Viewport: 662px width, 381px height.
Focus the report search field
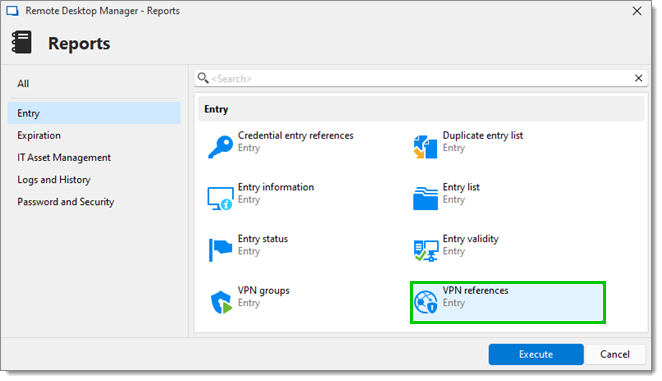[x=421, y=78]
